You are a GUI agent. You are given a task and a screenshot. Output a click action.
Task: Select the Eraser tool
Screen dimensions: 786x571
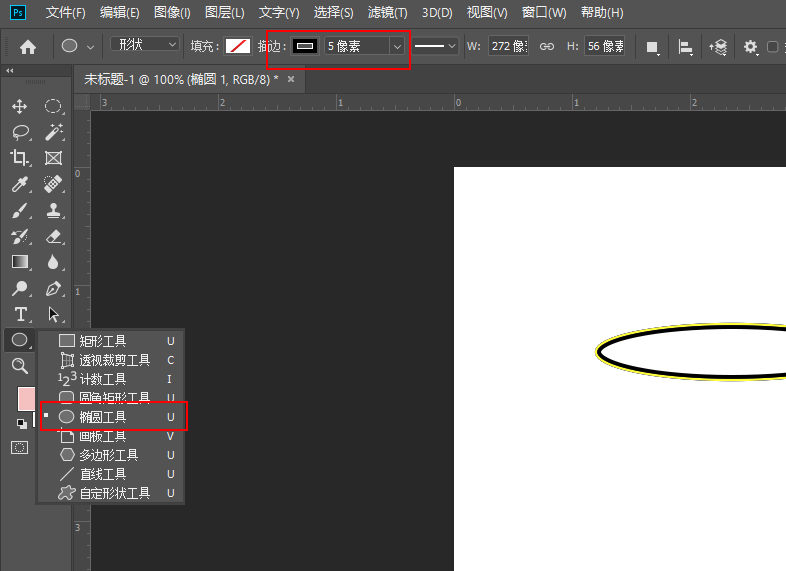point(53,236)
